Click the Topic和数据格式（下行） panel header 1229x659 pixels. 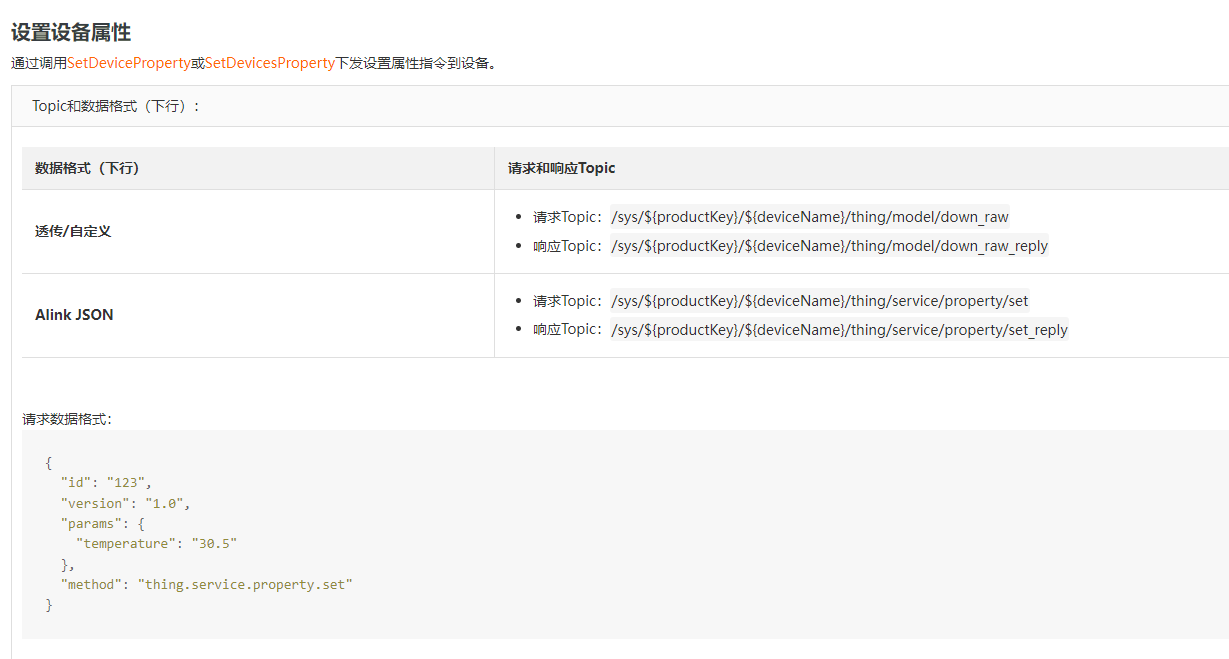coord(116,106)
